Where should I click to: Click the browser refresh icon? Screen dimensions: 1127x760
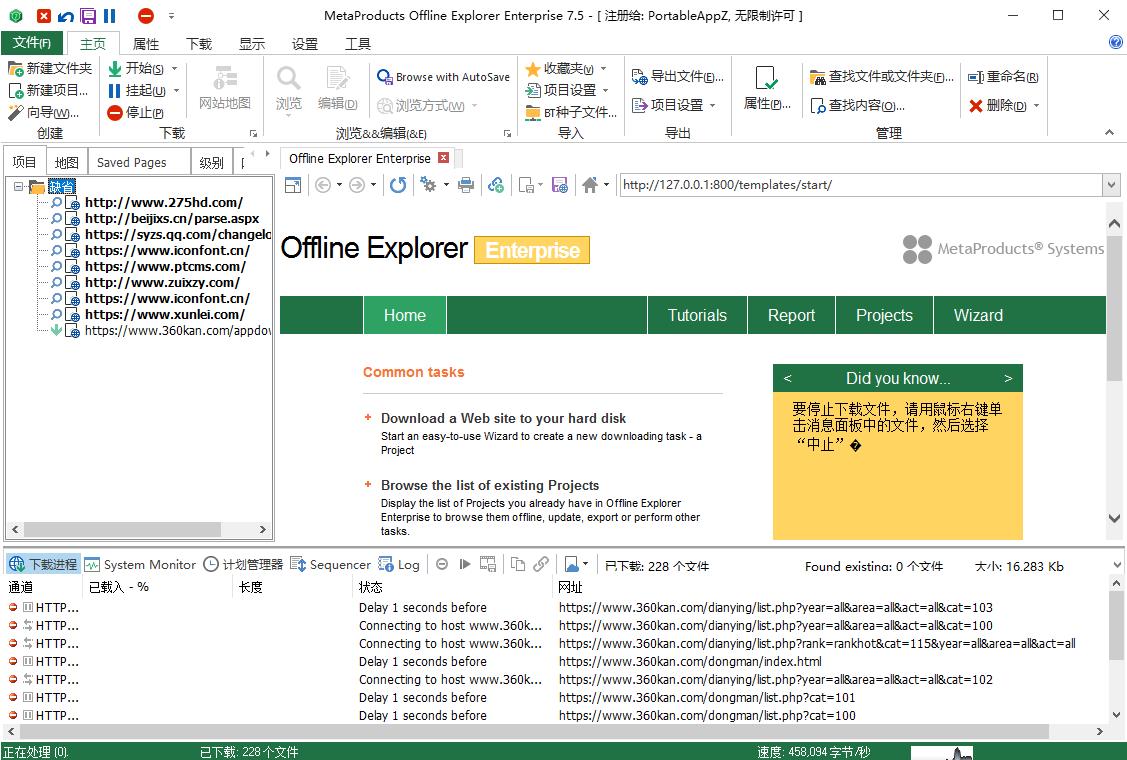(397, 186)
